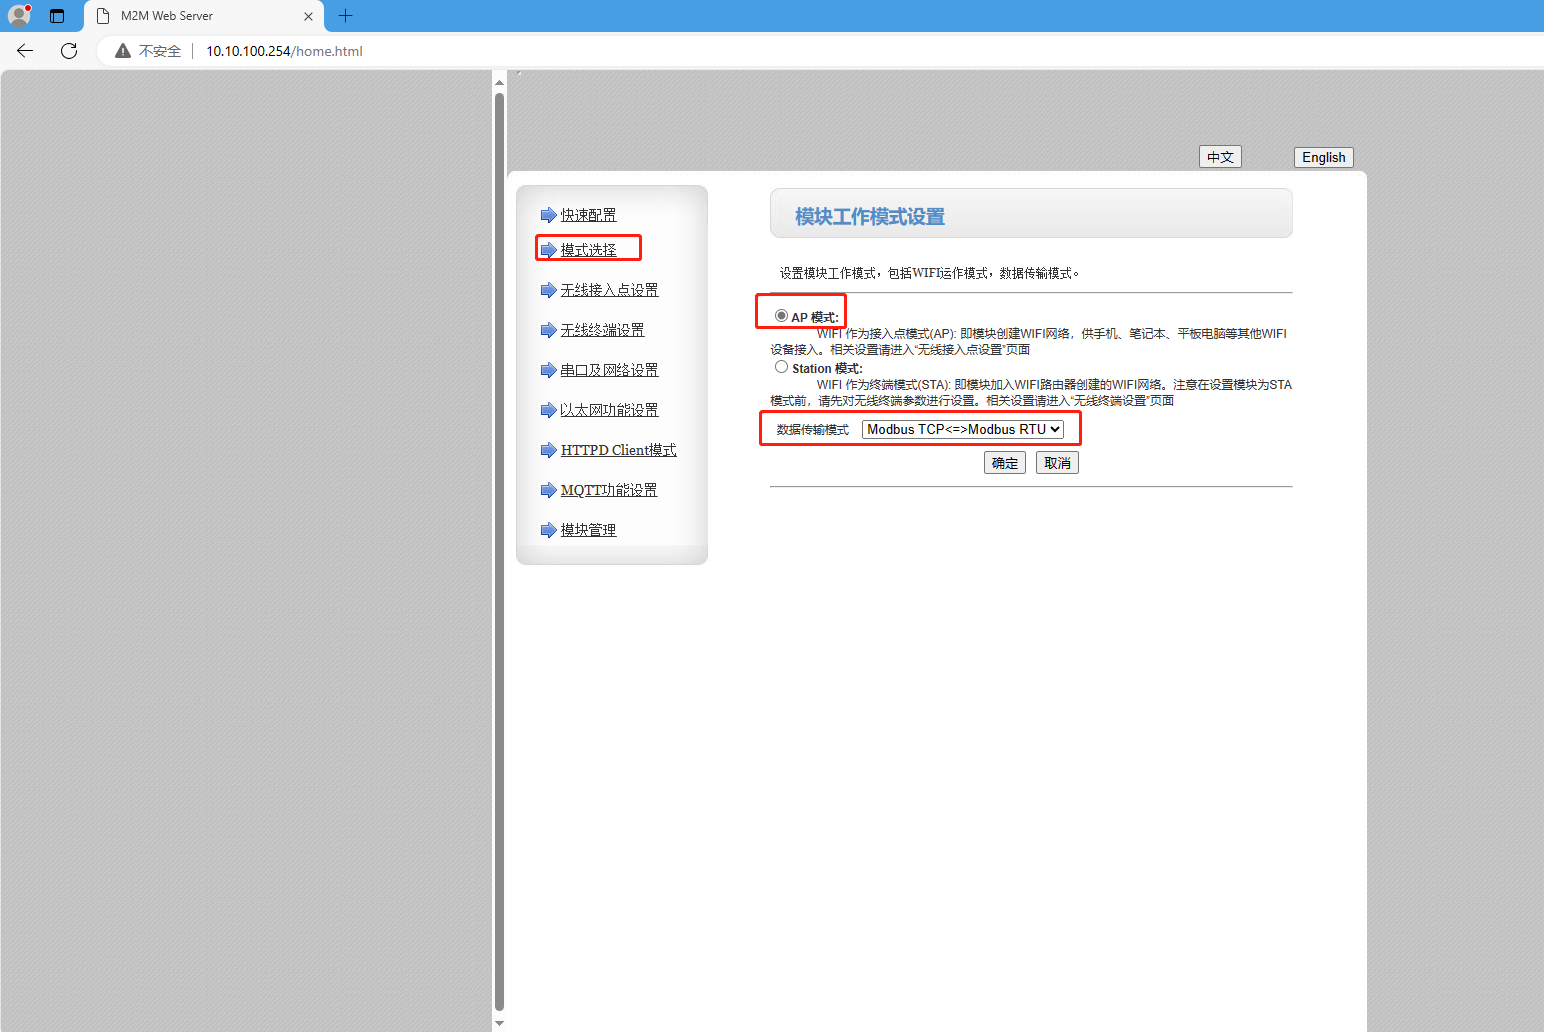Viewport: 1544px width, 1032px height.
Task: Go to 串口及网络设置 page
Action: (x=609, y=370)
